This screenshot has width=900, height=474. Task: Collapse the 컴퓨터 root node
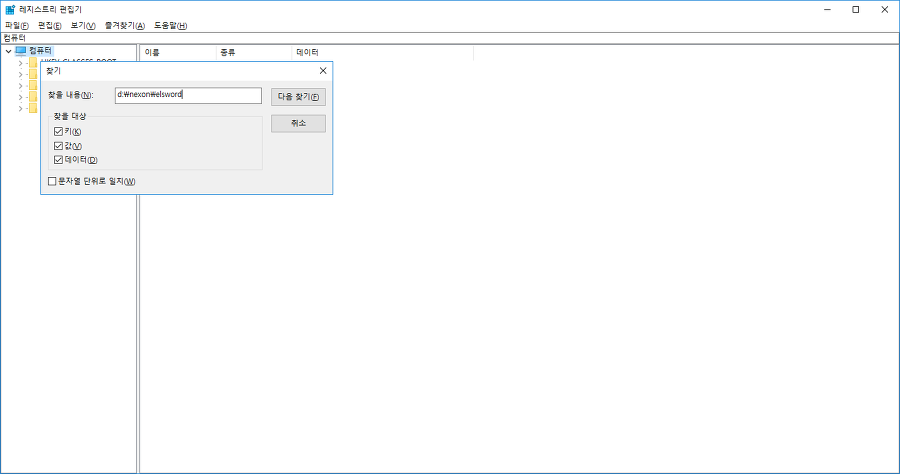click(x=8, y=50)
